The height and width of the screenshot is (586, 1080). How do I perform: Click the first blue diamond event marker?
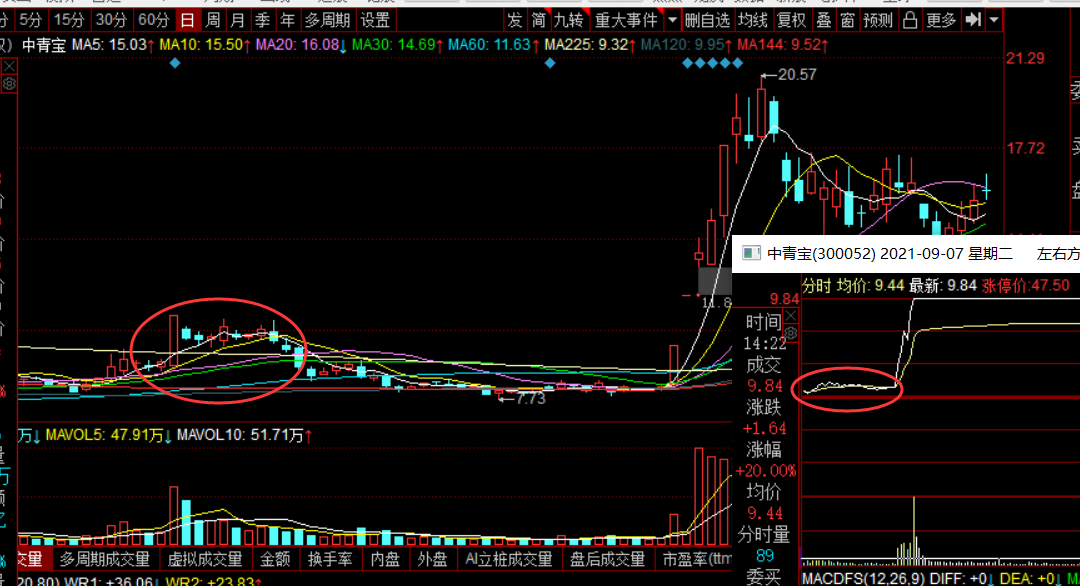pyautogui.click(x=175, y=63)
